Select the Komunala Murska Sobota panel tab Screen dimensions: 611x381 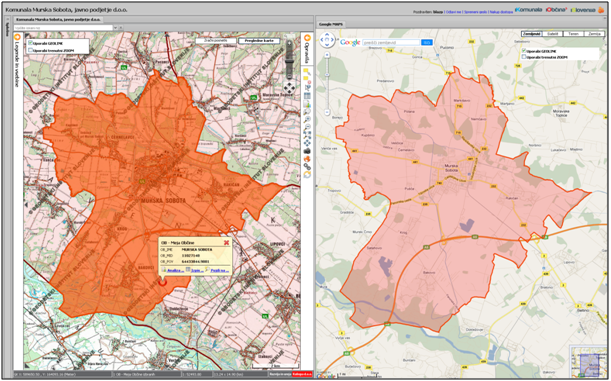point(58,19)
